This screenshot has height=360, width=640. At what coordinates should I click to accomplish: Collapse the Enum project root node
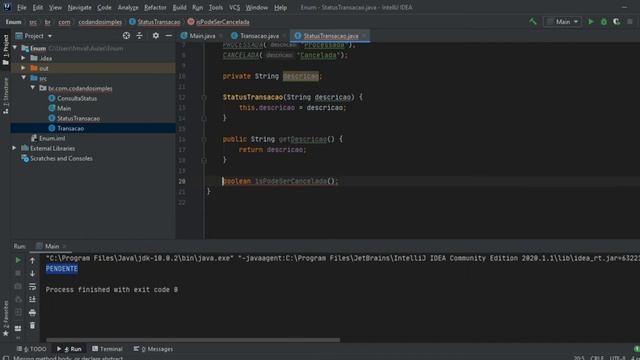click(15, 48)
